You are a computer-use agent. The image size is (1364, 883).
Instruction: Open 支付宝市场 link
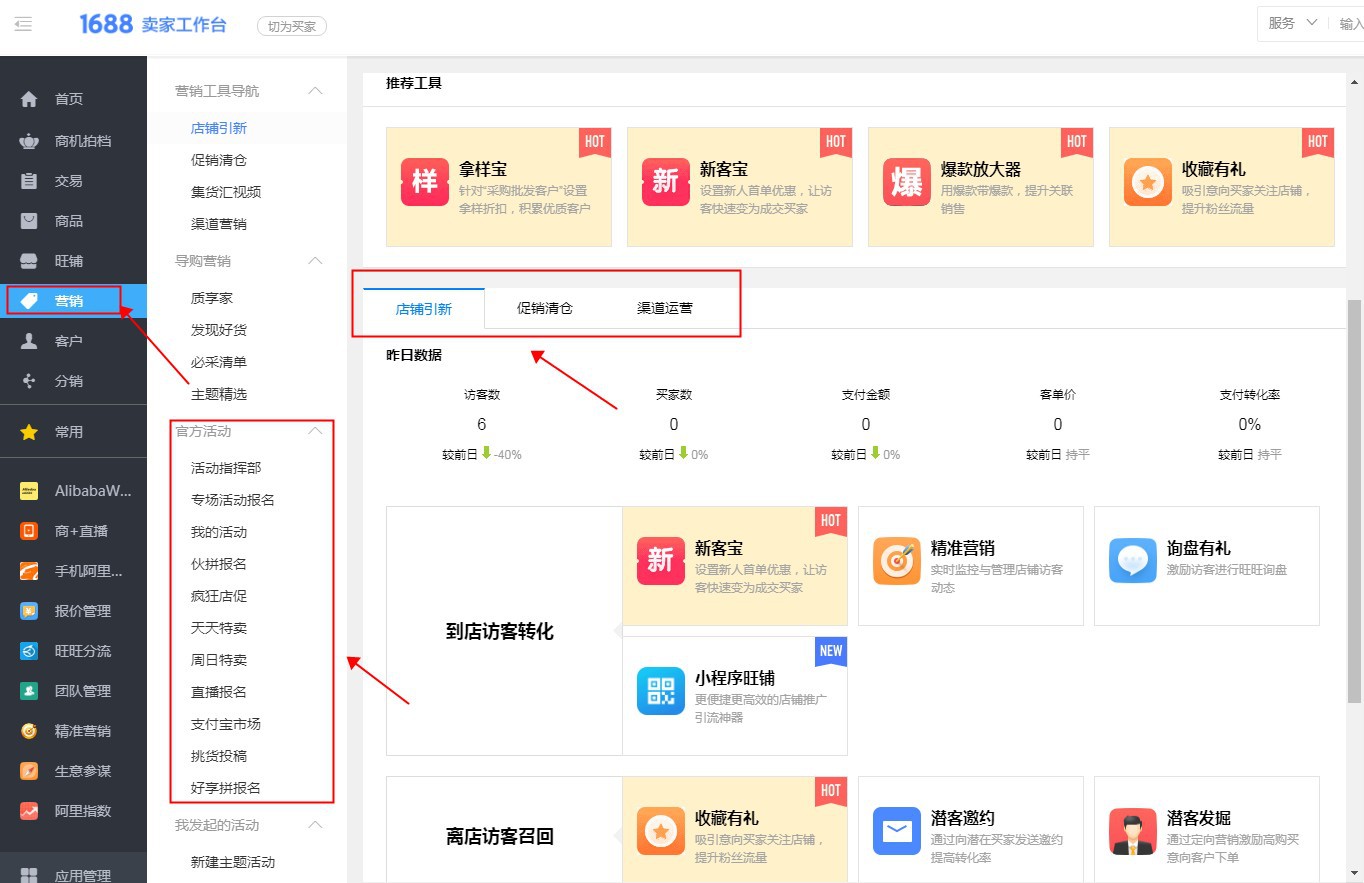[x=226, y=724]
